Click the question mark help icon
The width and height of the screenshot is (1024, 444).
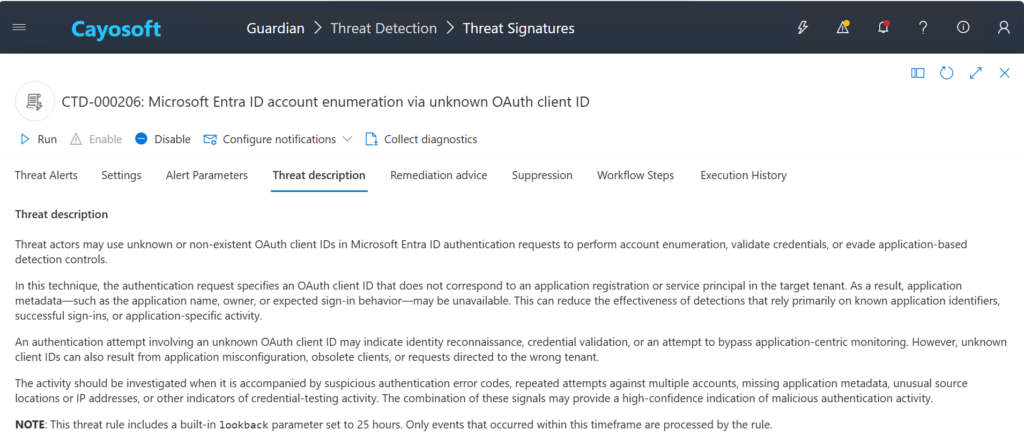(923, 28)
